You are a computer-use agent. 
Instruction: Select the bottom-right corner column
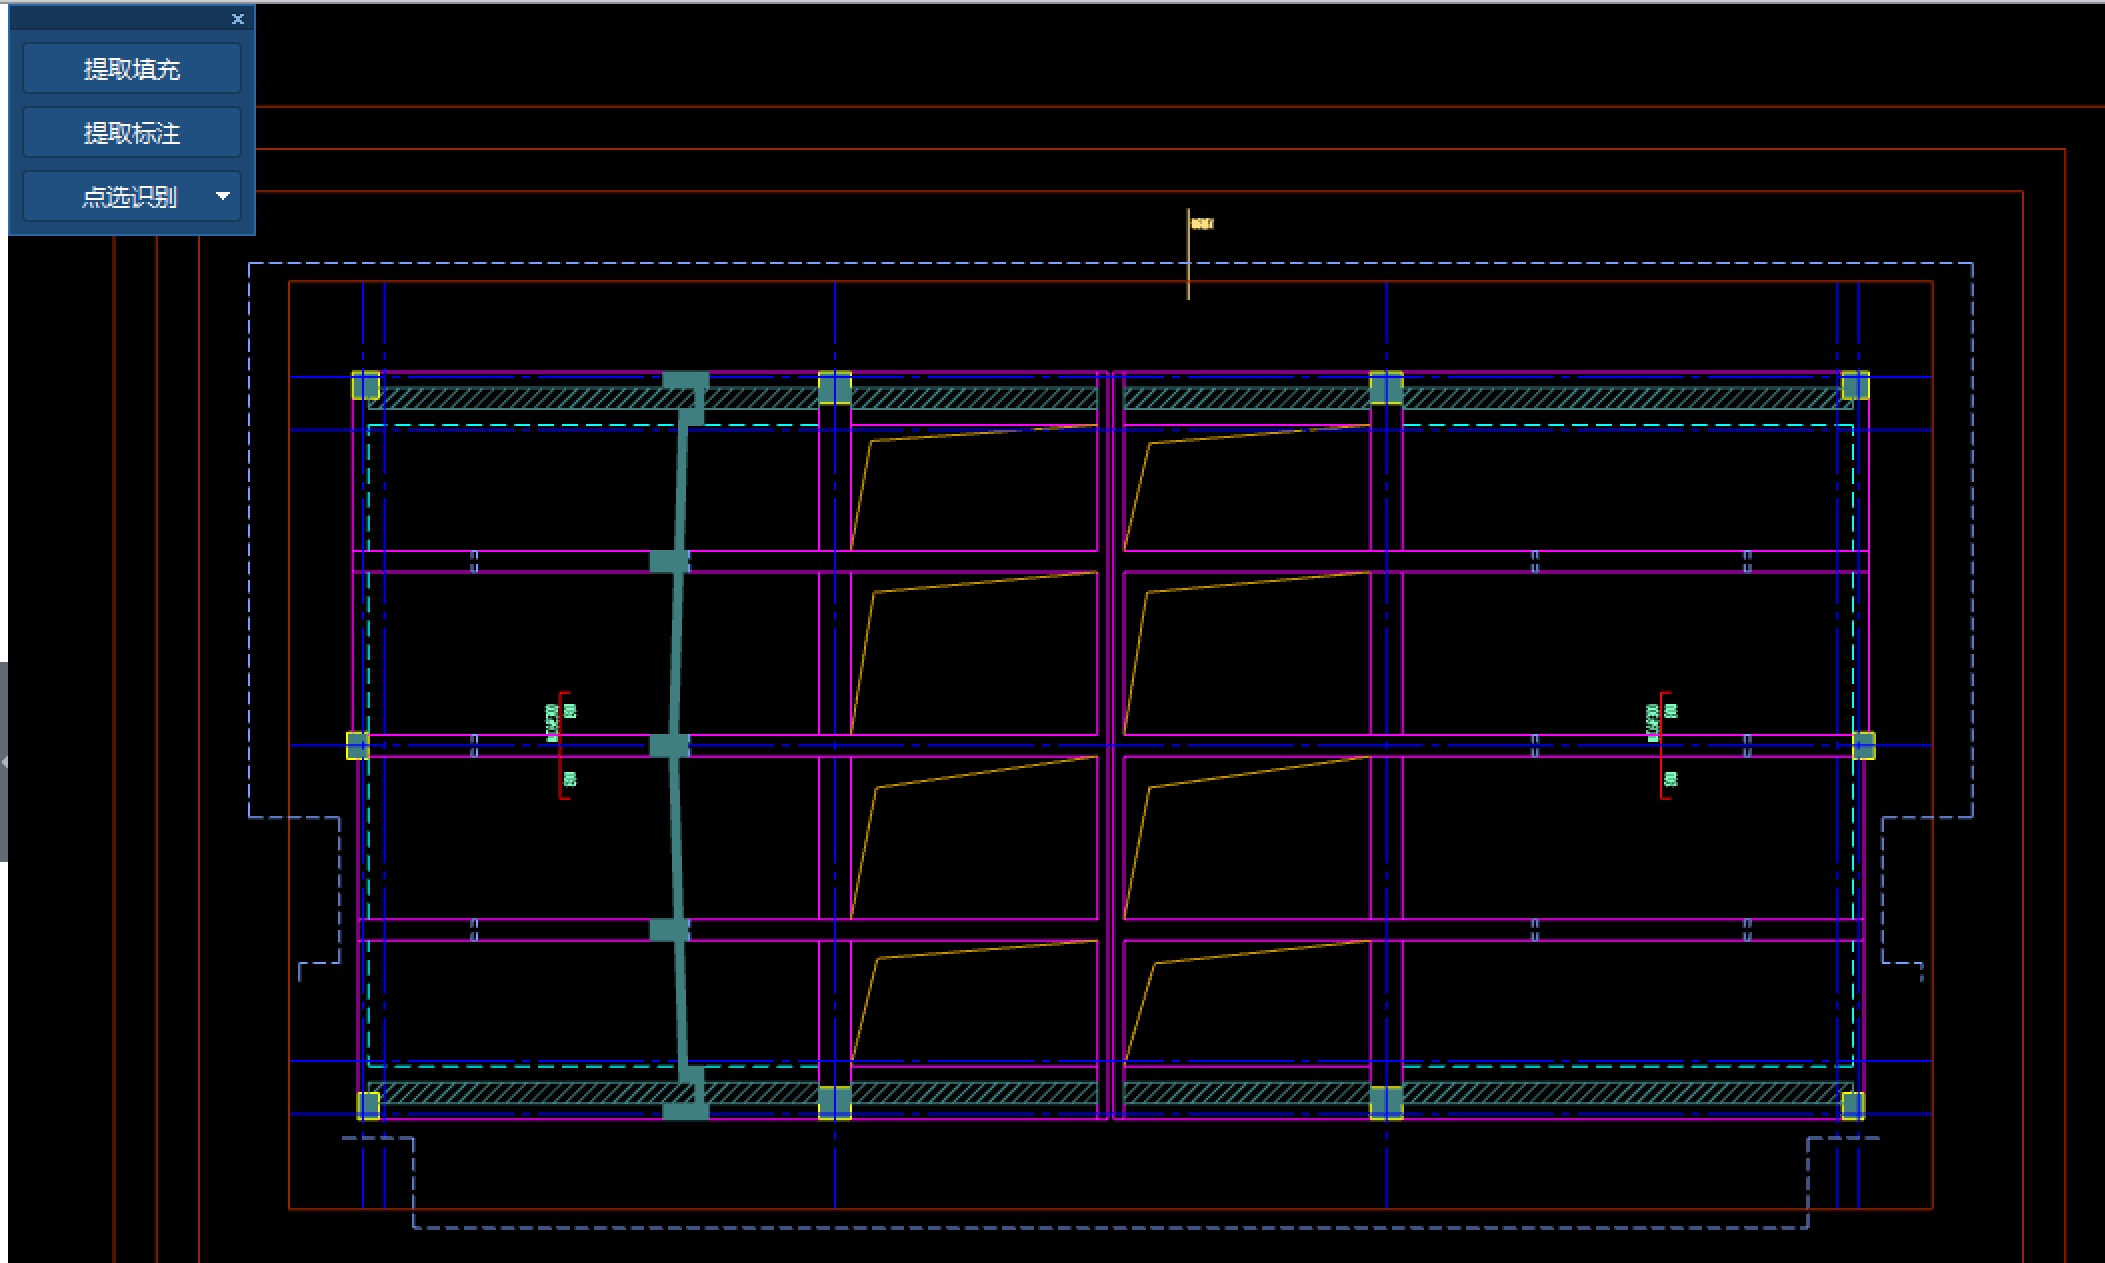[x=1852, y=1105]
